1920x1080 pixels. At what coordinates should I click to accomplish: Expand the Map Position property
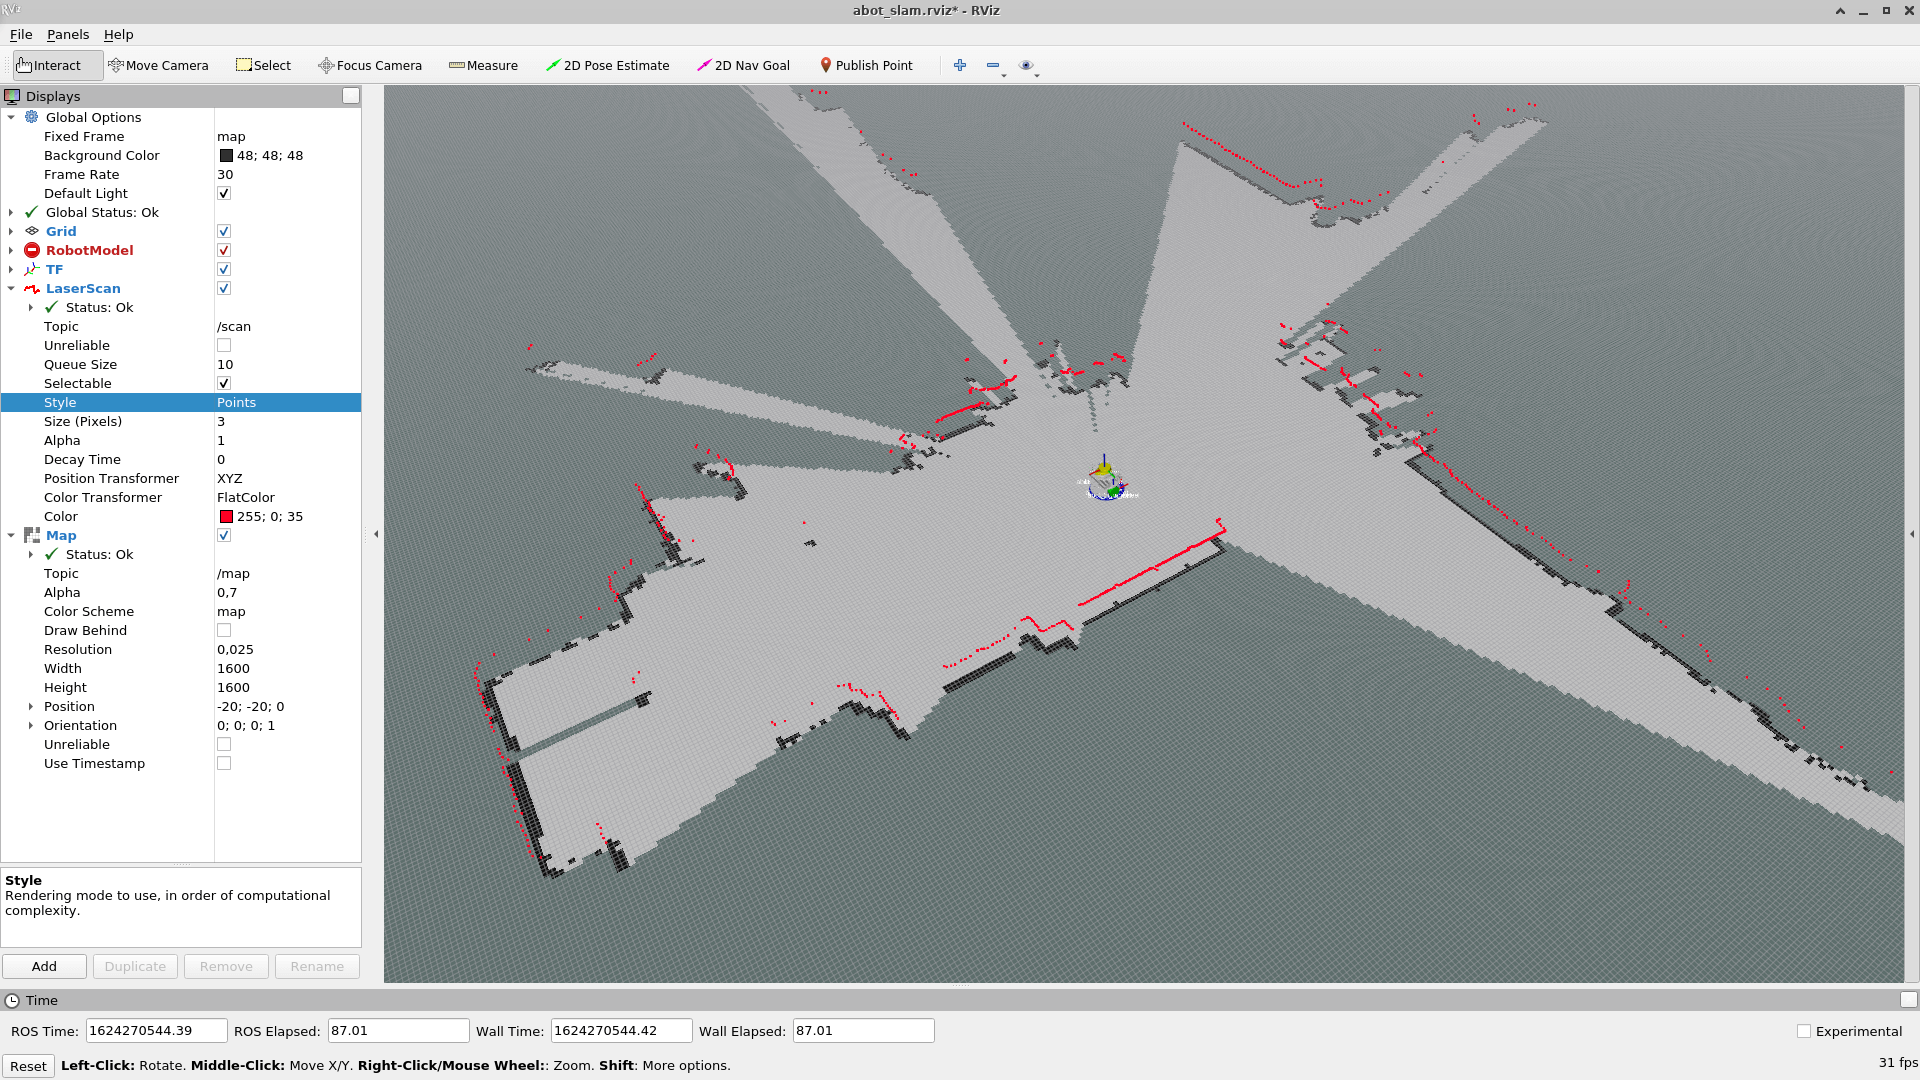(x=31, y=706)
